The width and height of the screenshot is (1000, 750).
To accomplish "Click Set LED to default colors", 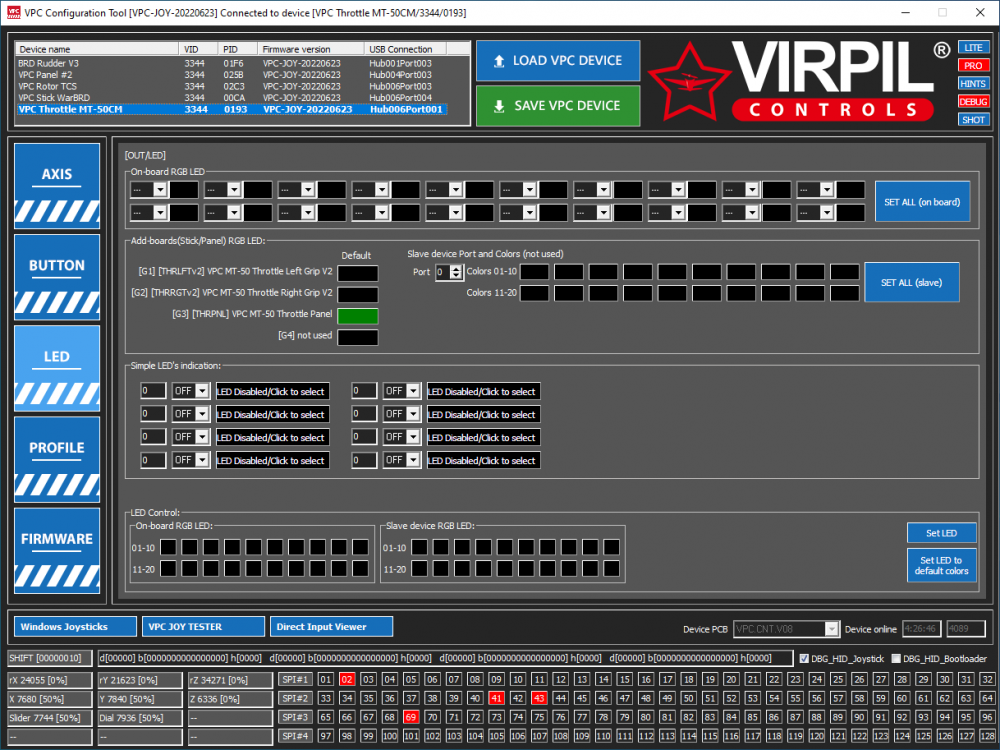I will click(x=941, y=565).
